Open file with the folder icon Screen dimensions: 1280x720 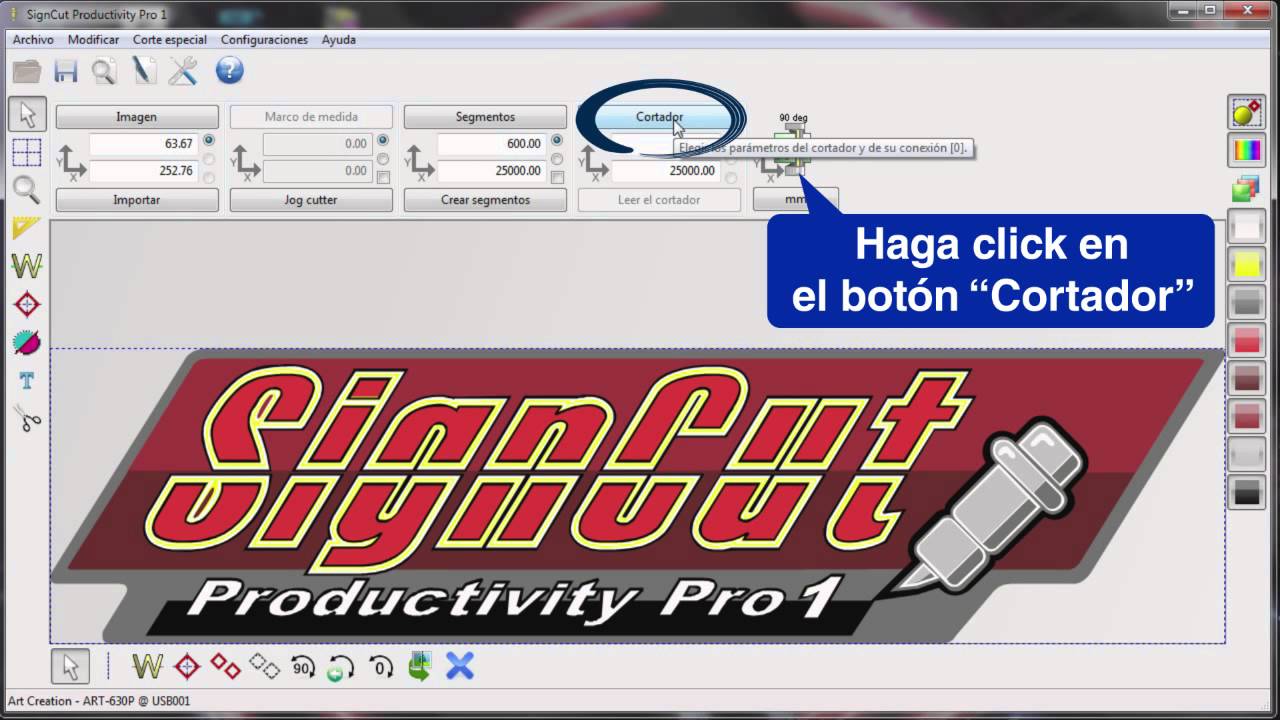tap(27, 71)
